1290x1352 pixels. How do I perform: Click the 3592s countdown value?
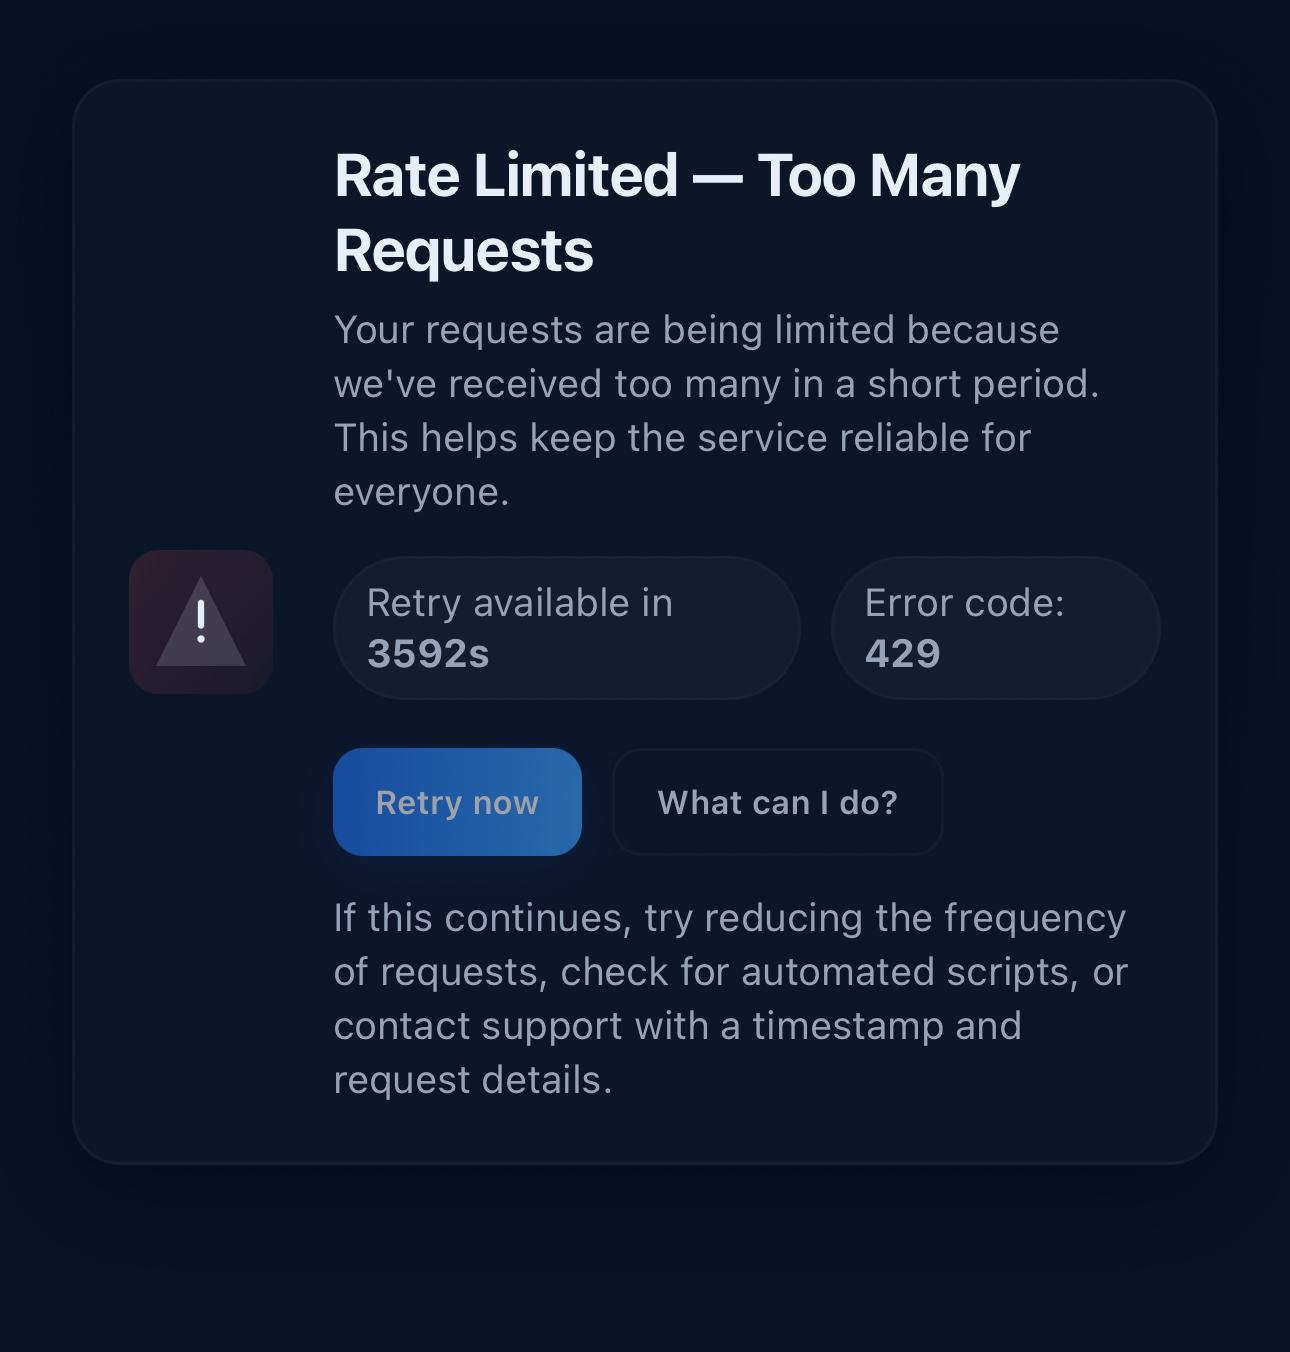pos(428,654)
